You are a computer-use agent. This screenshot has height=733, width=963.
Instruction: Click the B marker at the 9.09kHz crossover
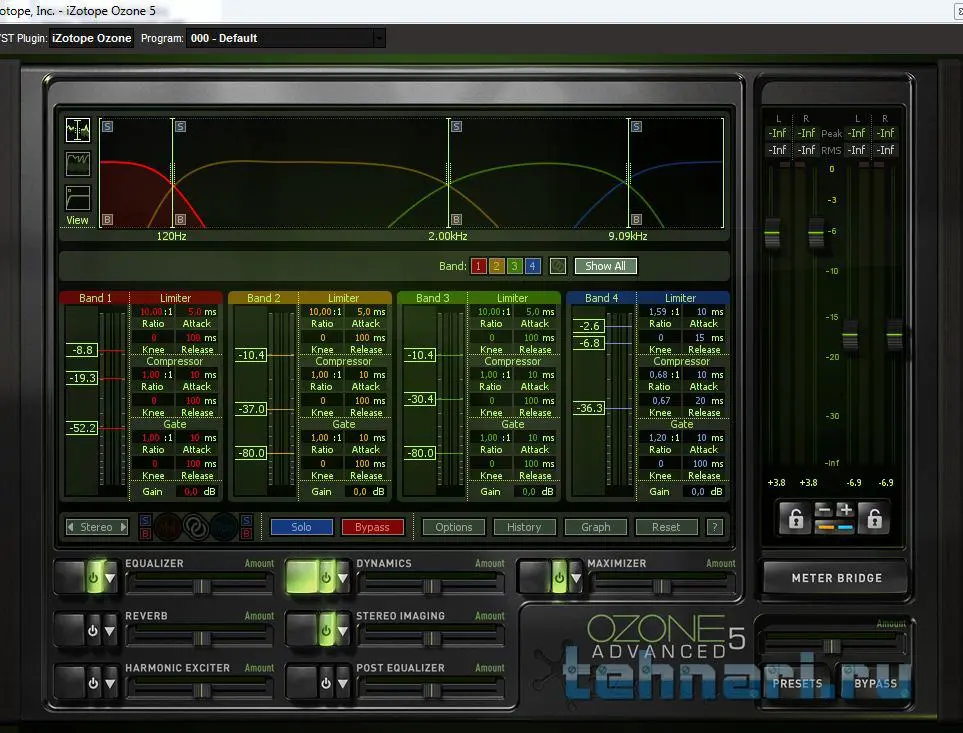click(x=636, y=219)
